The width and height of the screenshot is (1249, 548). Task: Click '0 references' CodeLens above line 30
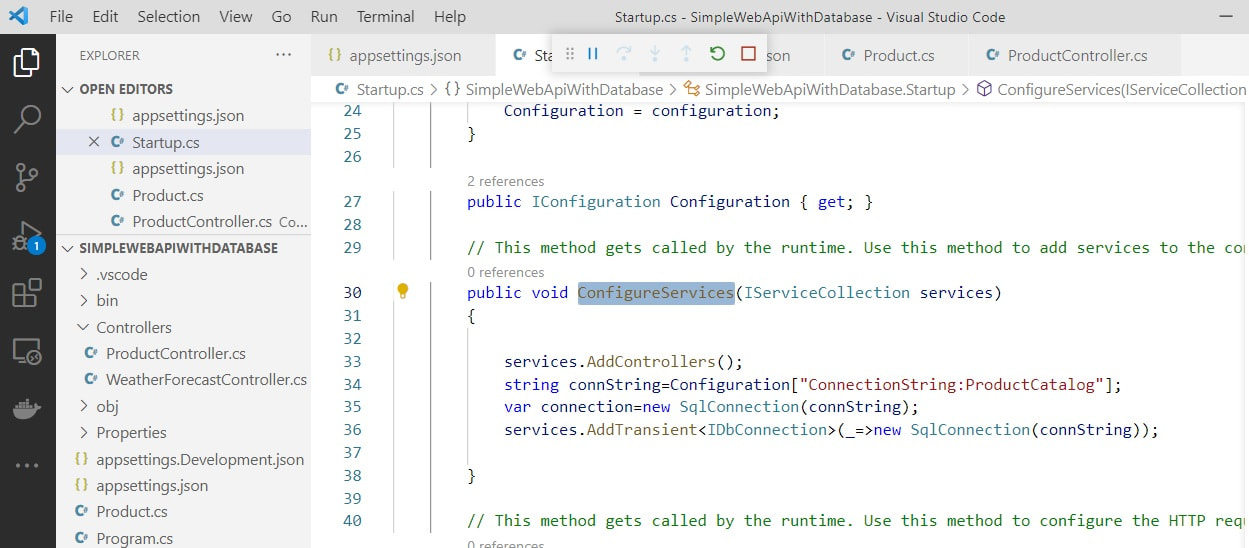point(505,272)
